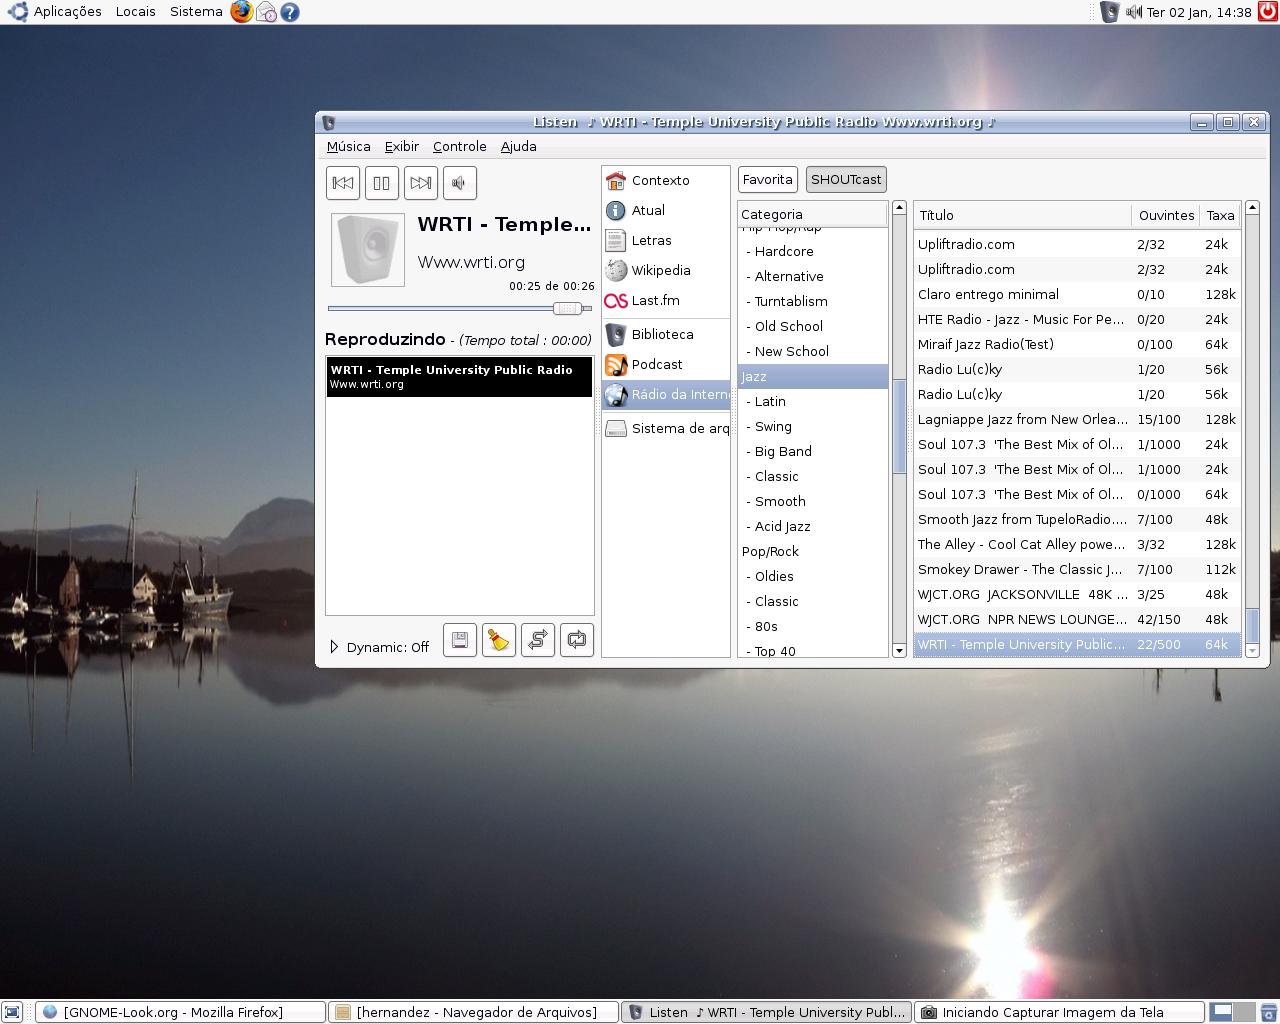Switch to the SHOUTcast tab
The width and height of the screenshot is (1280, 1024).
tap(846, 179)
